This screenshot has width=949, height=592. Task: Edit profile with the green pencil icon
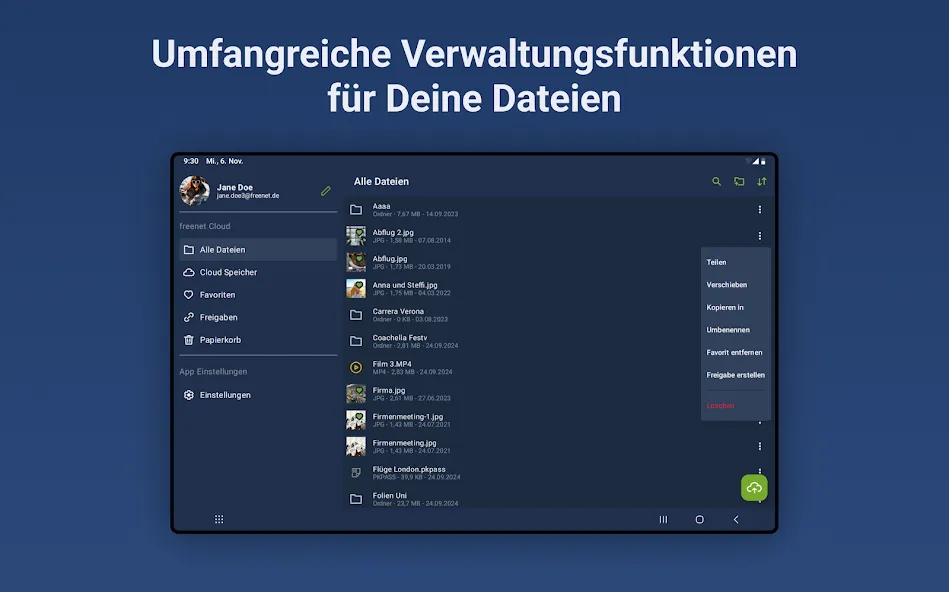tap(326, 191)
